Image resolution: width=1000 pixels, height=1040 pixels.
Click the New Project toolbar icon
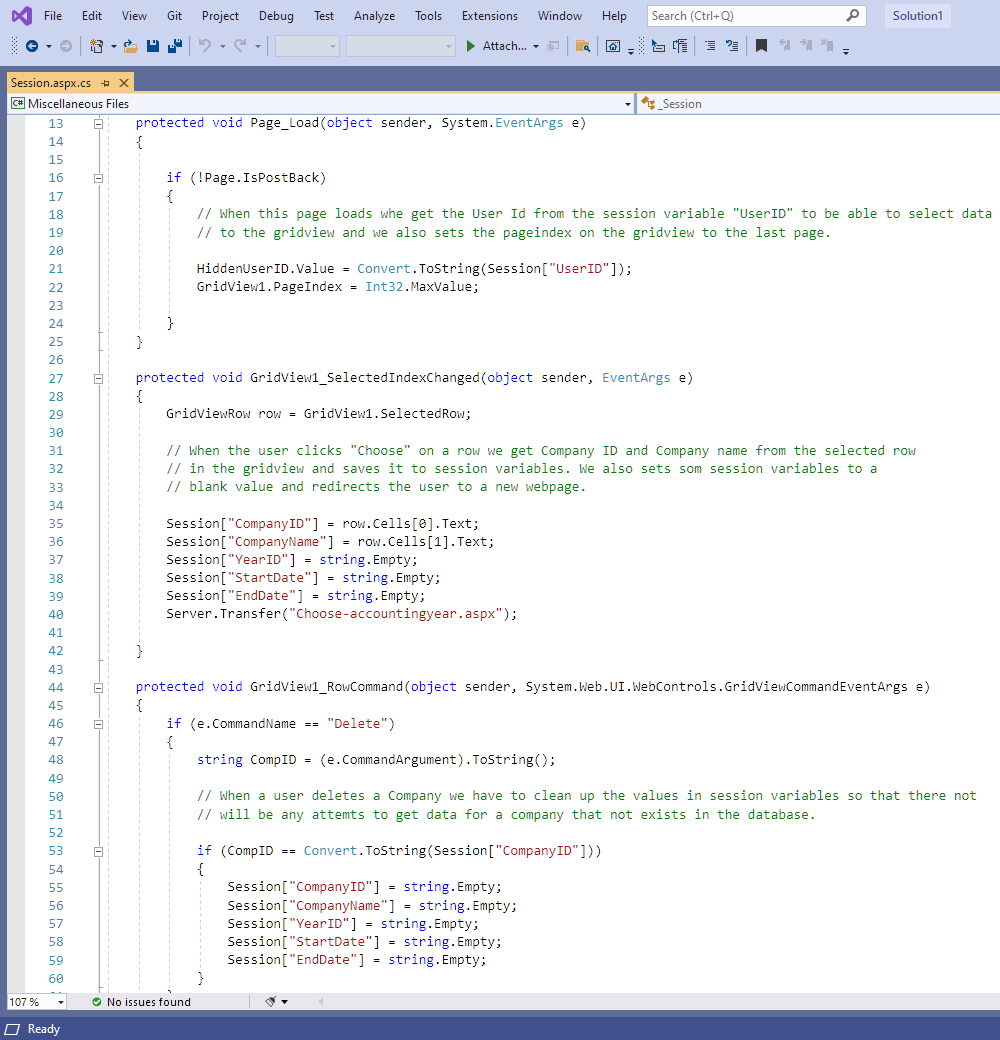tap(97, 46)
